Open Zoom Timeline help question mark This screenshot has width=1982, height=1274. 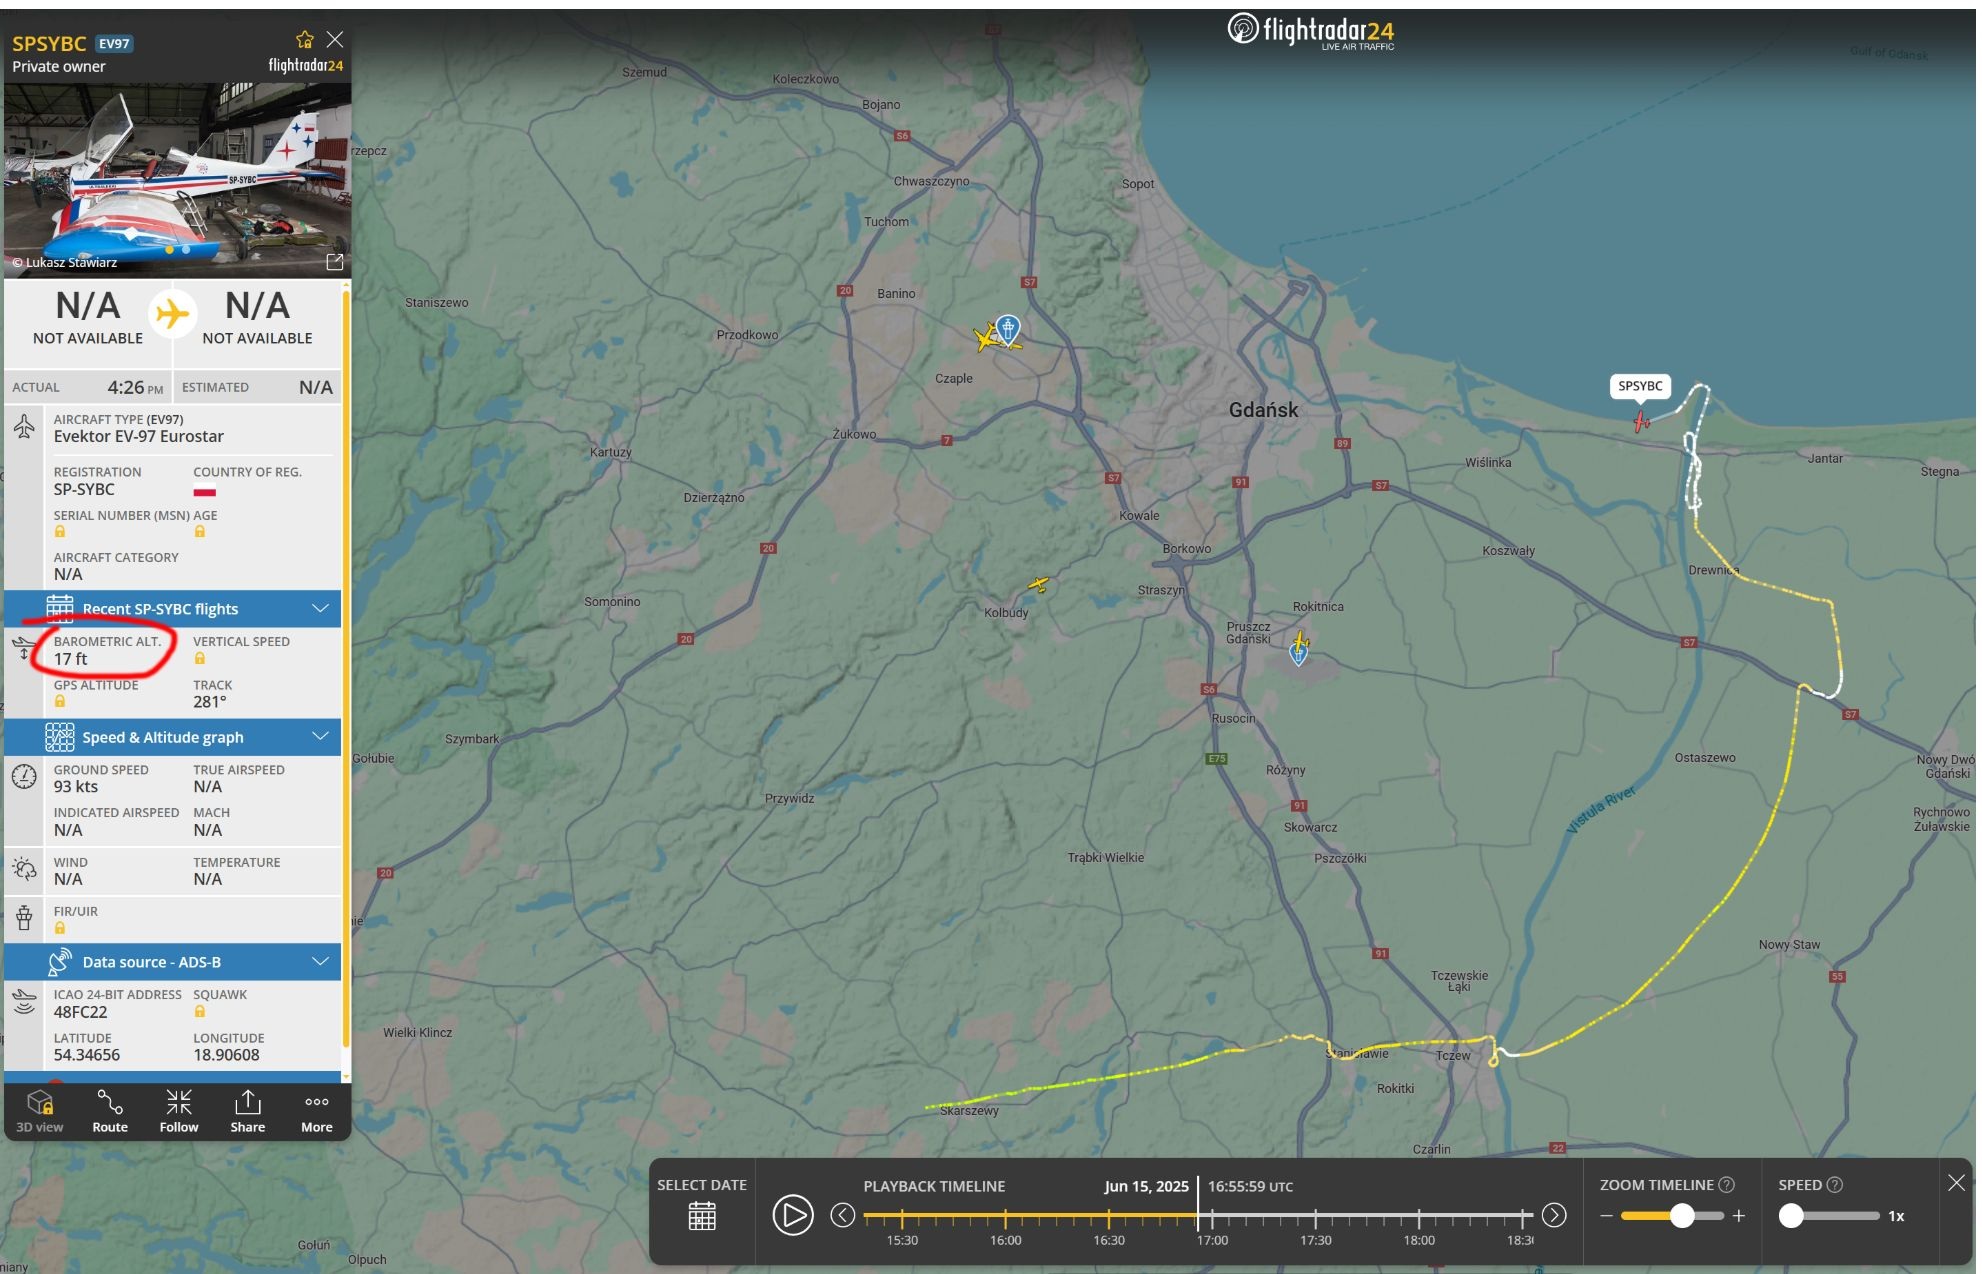pos(1726,1185)
